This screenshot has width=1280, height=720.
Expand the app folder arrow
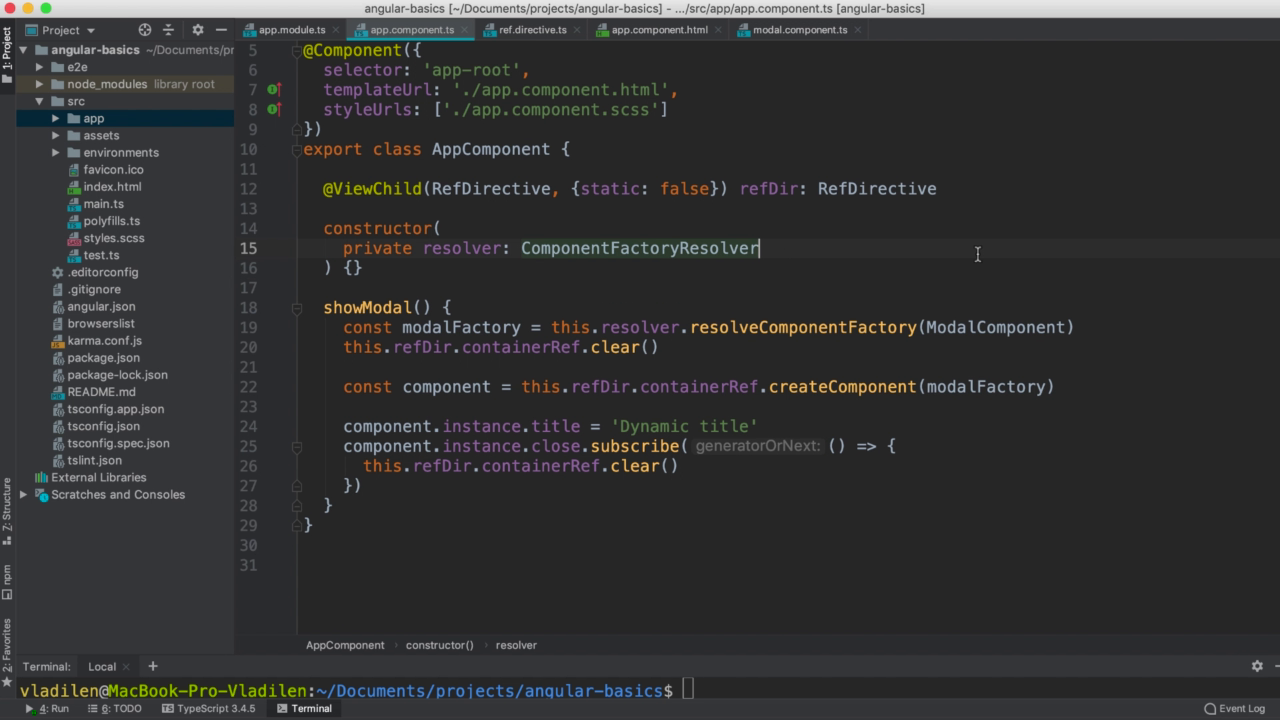point(56,118)
